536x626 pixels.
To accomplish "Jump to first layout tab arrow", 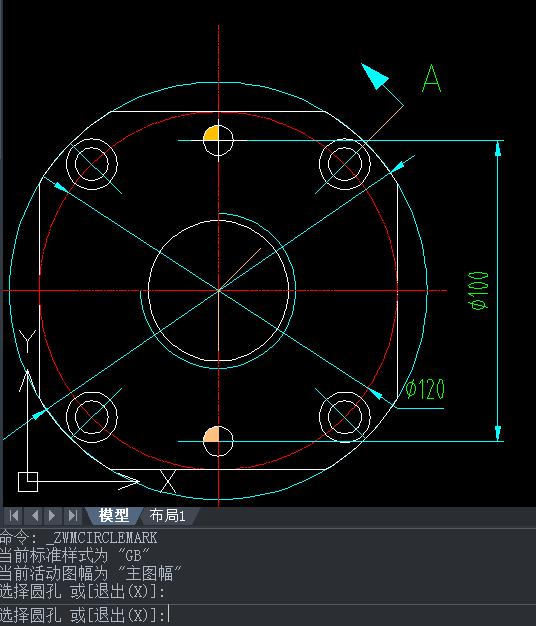I will (x=14, y=516).
